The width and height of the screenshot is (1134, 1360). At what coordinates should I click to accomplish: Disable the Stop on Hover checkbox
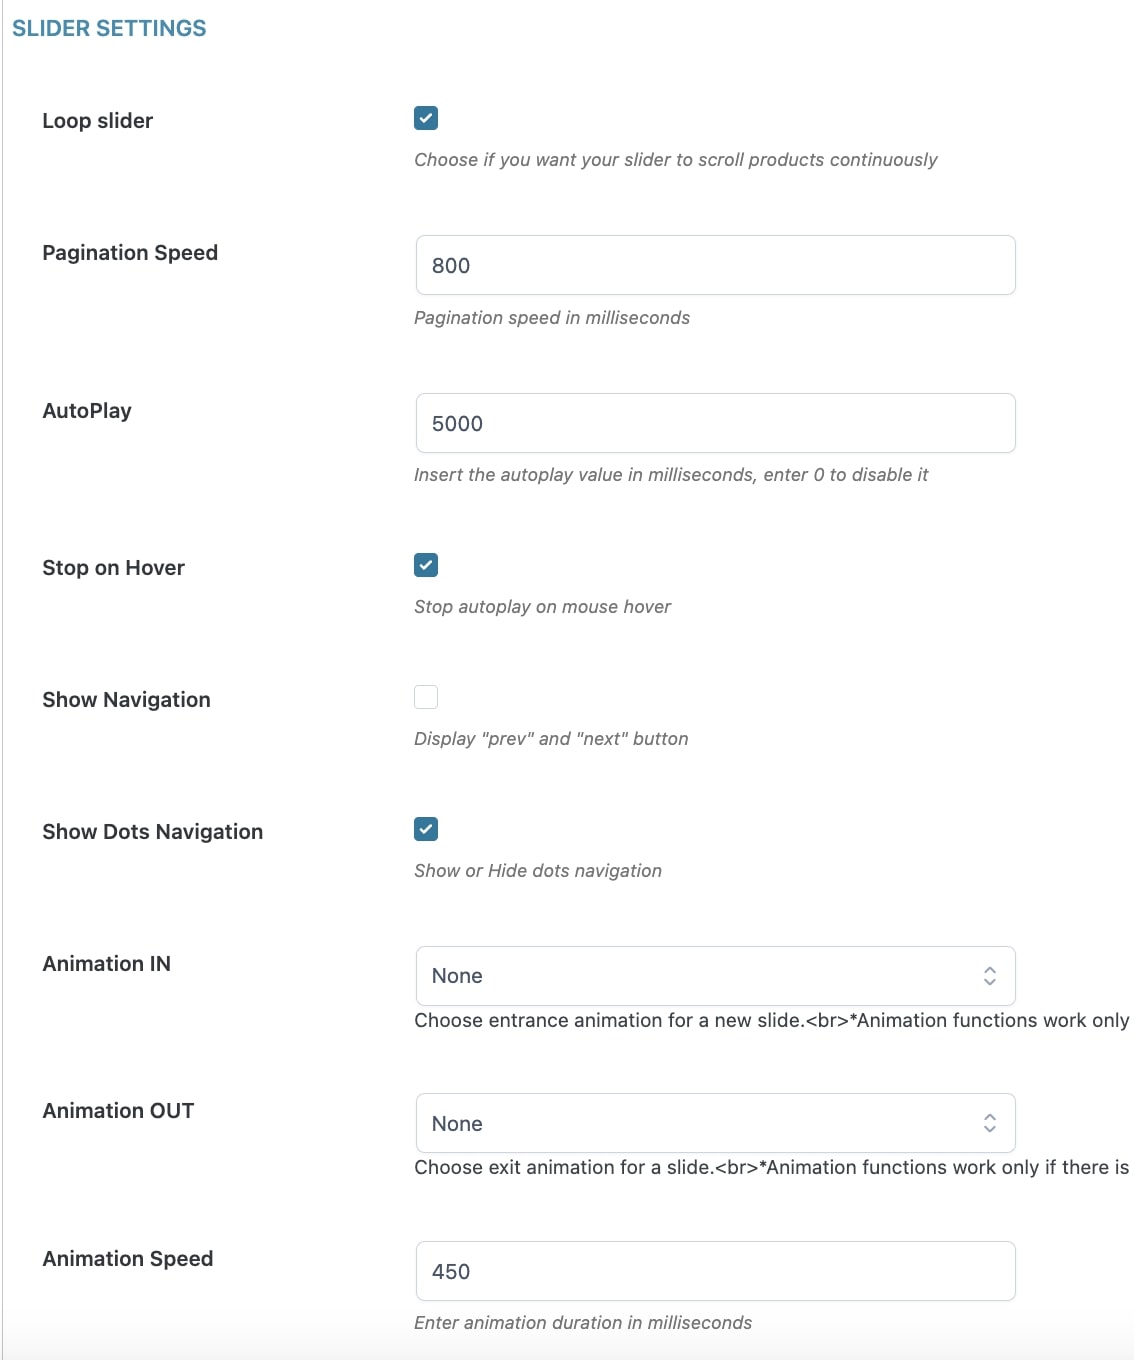[x=426, y=565]
